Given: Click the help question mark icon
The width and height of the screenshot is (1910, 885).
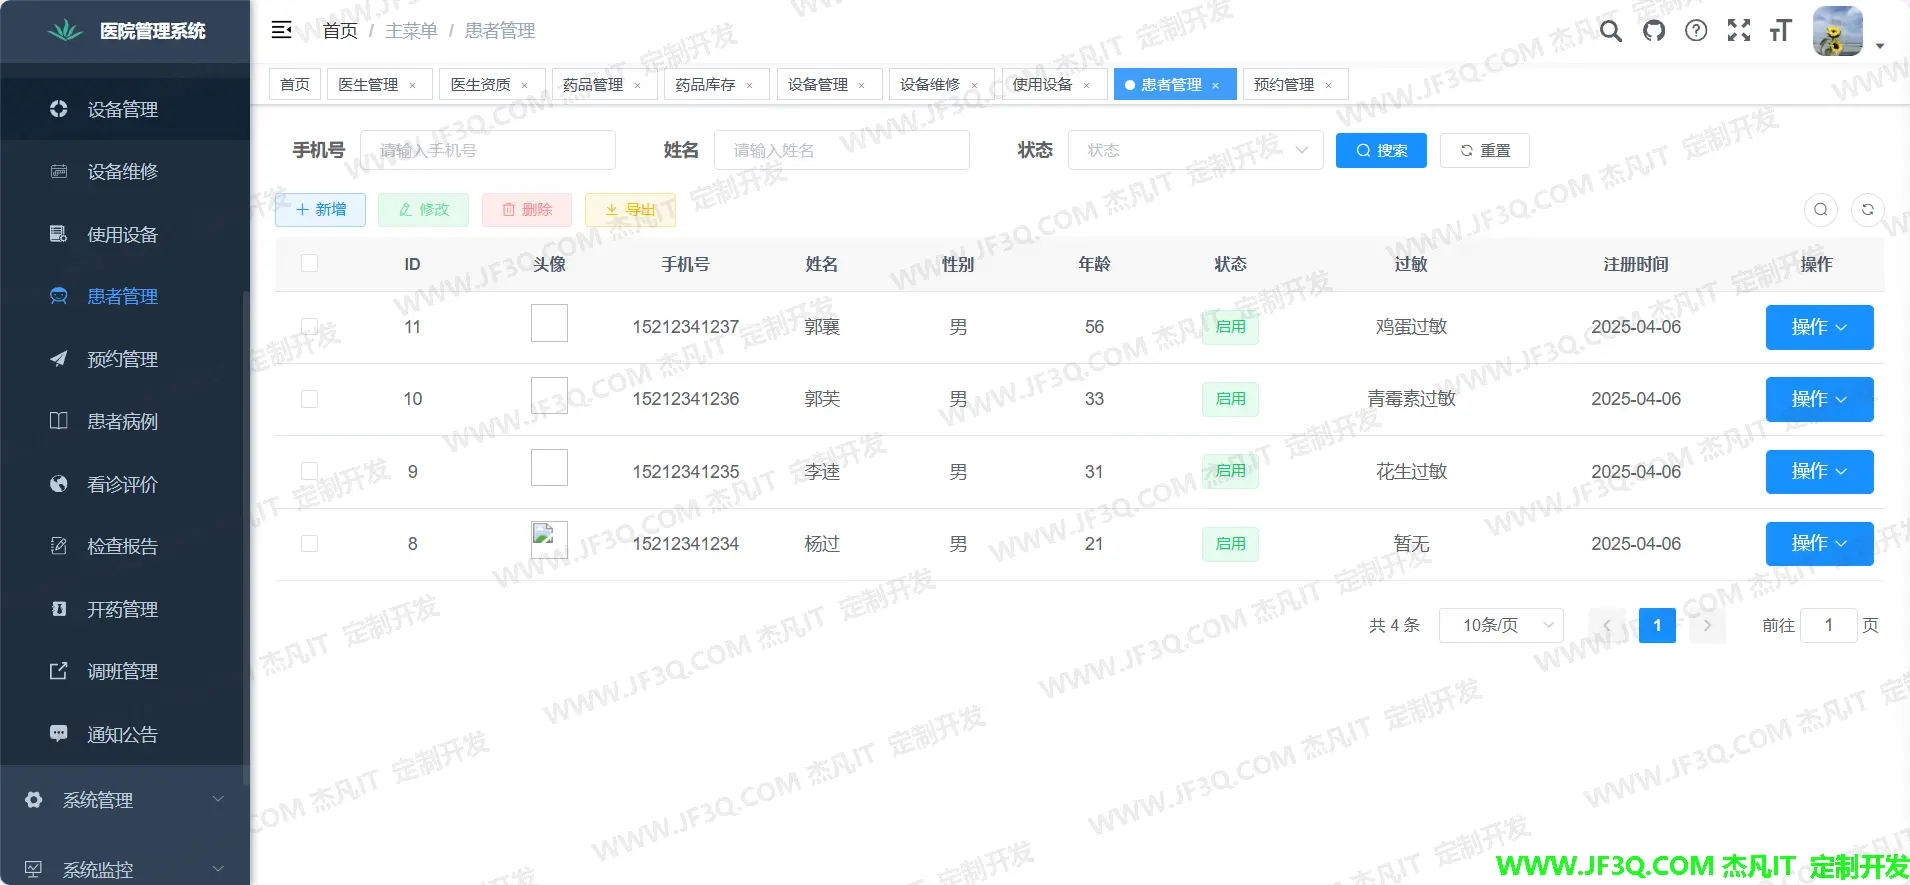Looking at the screenshot, I should [1696, 31].
